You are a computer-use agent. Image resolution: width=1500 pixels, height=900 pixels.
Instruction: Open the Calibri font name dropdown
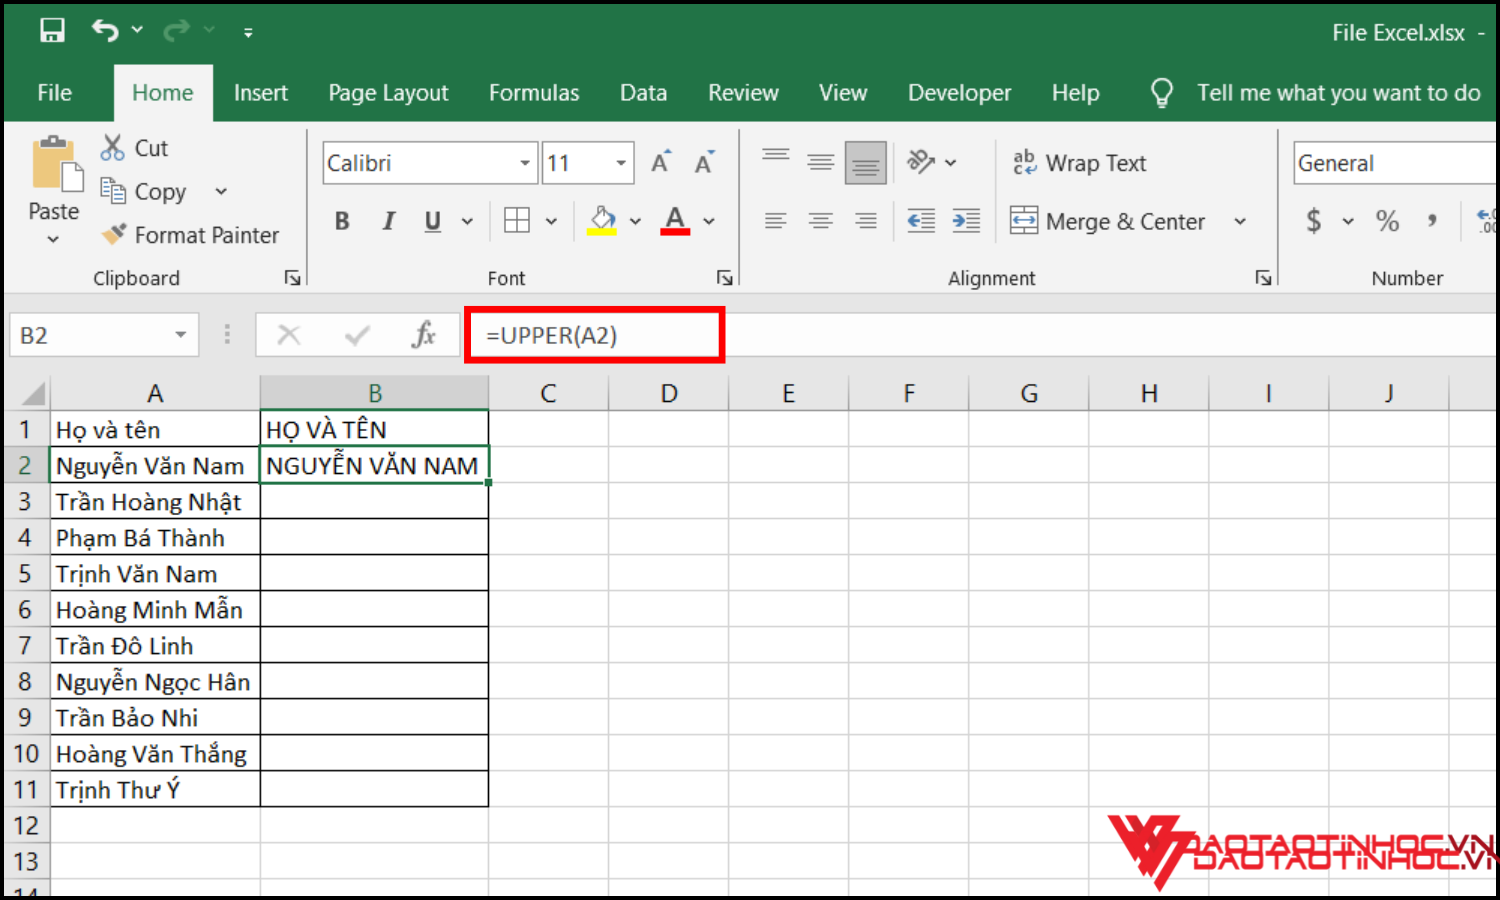(525, 163)
